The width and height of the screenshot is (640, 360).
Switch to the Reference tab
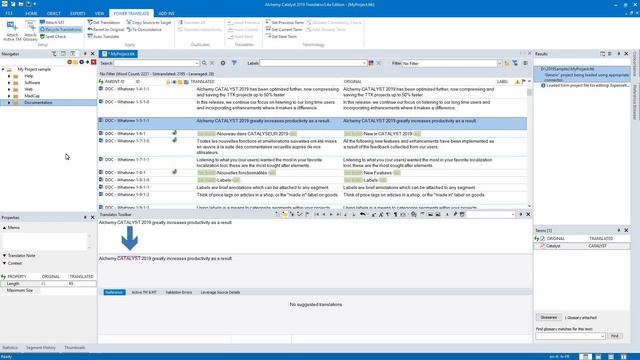point(114,292)
